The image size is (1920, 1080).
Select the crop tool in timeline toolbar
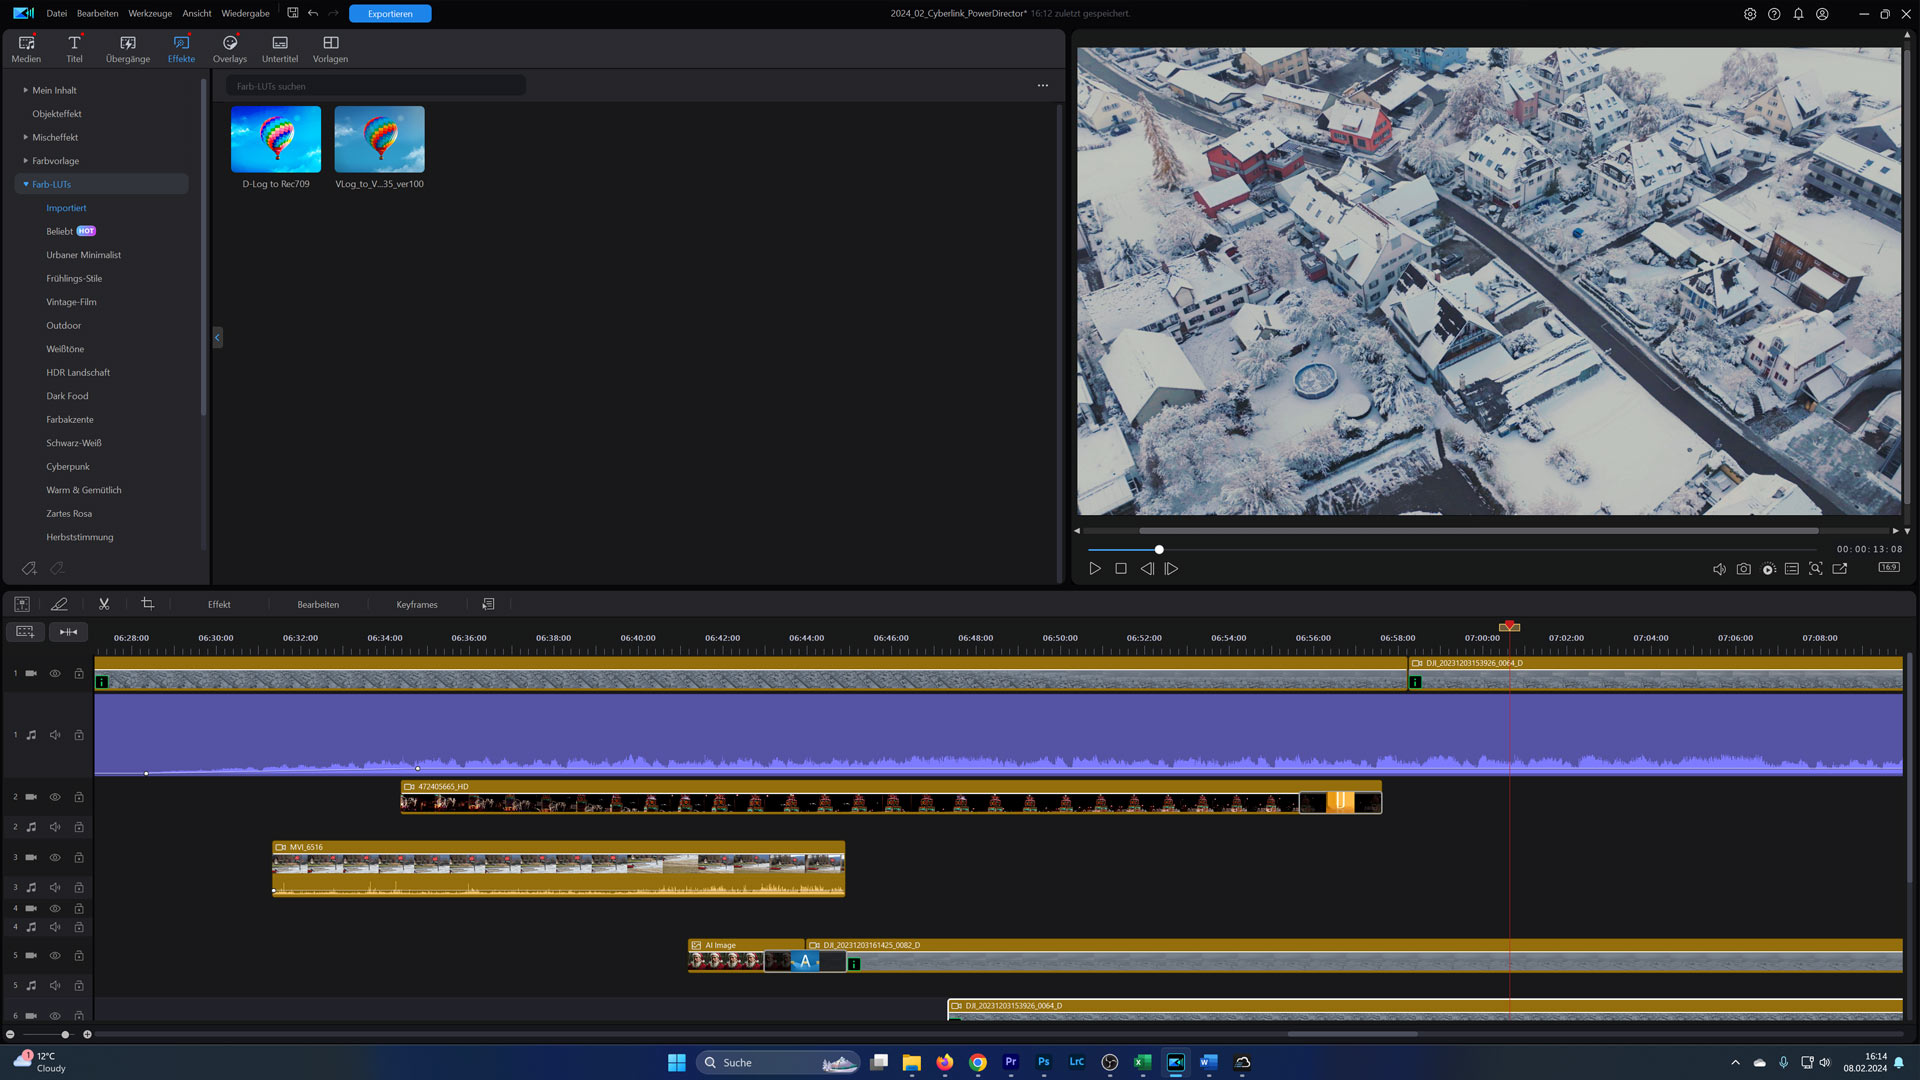[148, 604]
